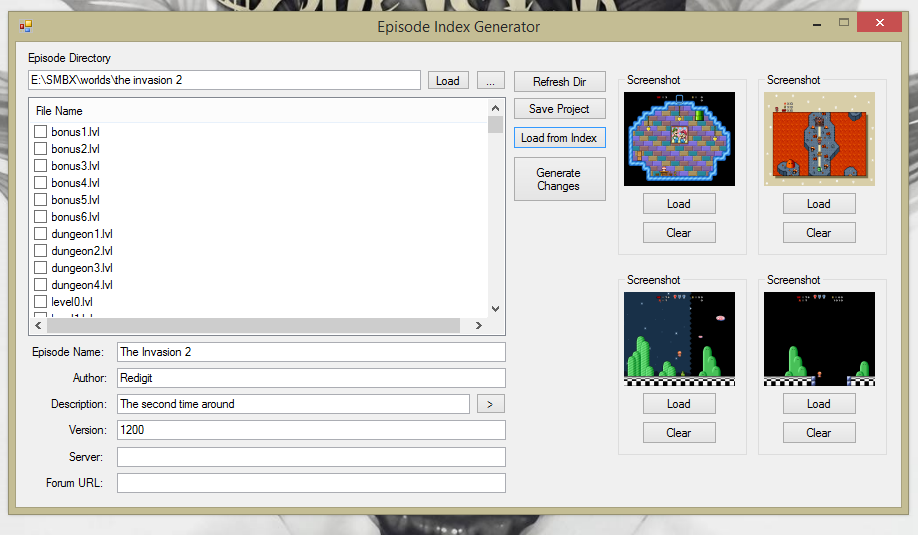This screenshot has height=535, width=918.
Task: Clear the lava map screenshot
Action: coord(819,232)
